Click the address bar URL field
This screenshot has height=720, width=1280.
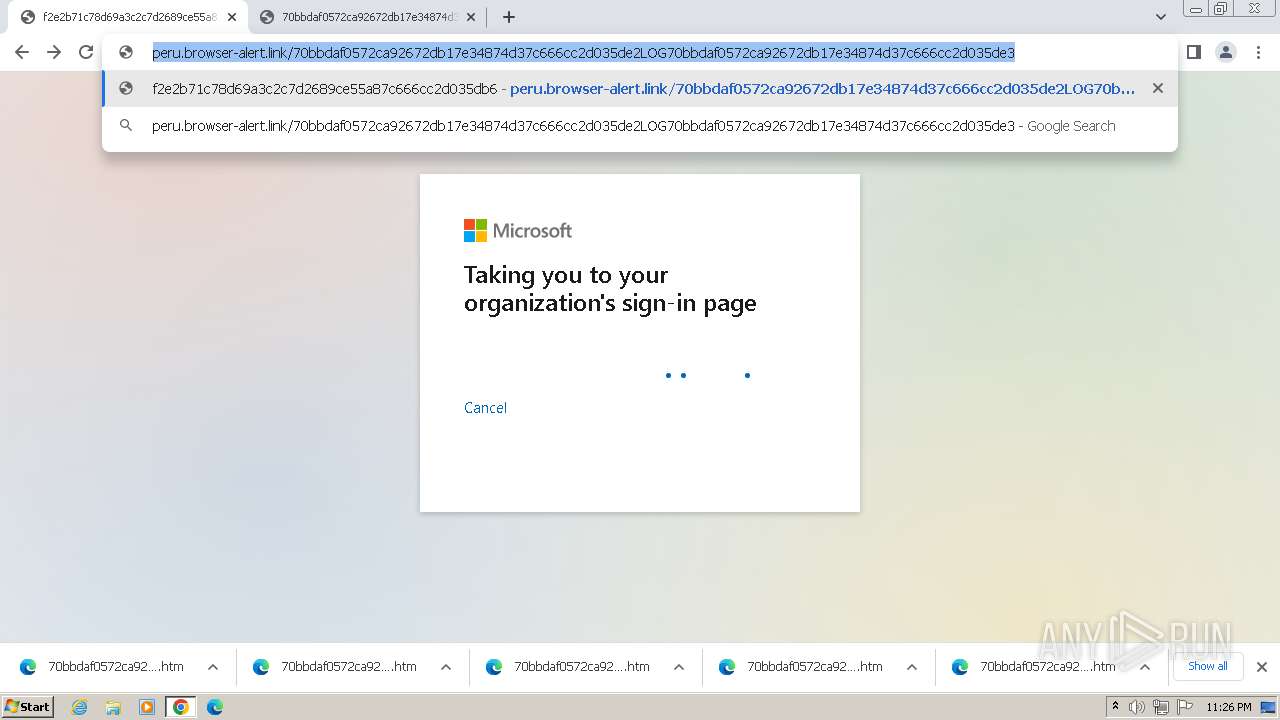coord(583,53)
